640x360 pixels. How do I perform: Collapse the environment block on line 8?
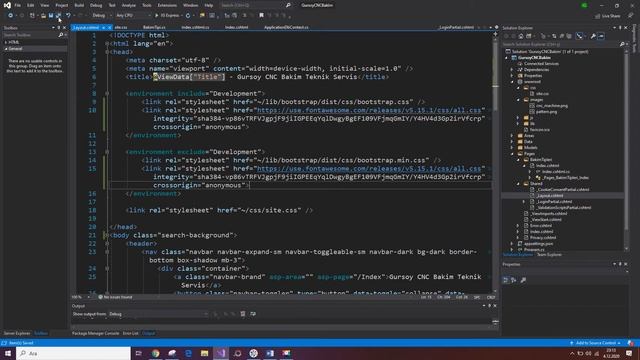click(x=107, y=93)
